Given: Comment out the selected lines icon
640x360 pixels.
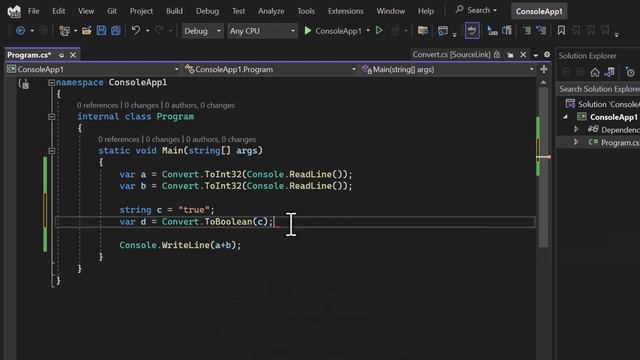Looking at the screenshot, I should click(x=527, y=31).
